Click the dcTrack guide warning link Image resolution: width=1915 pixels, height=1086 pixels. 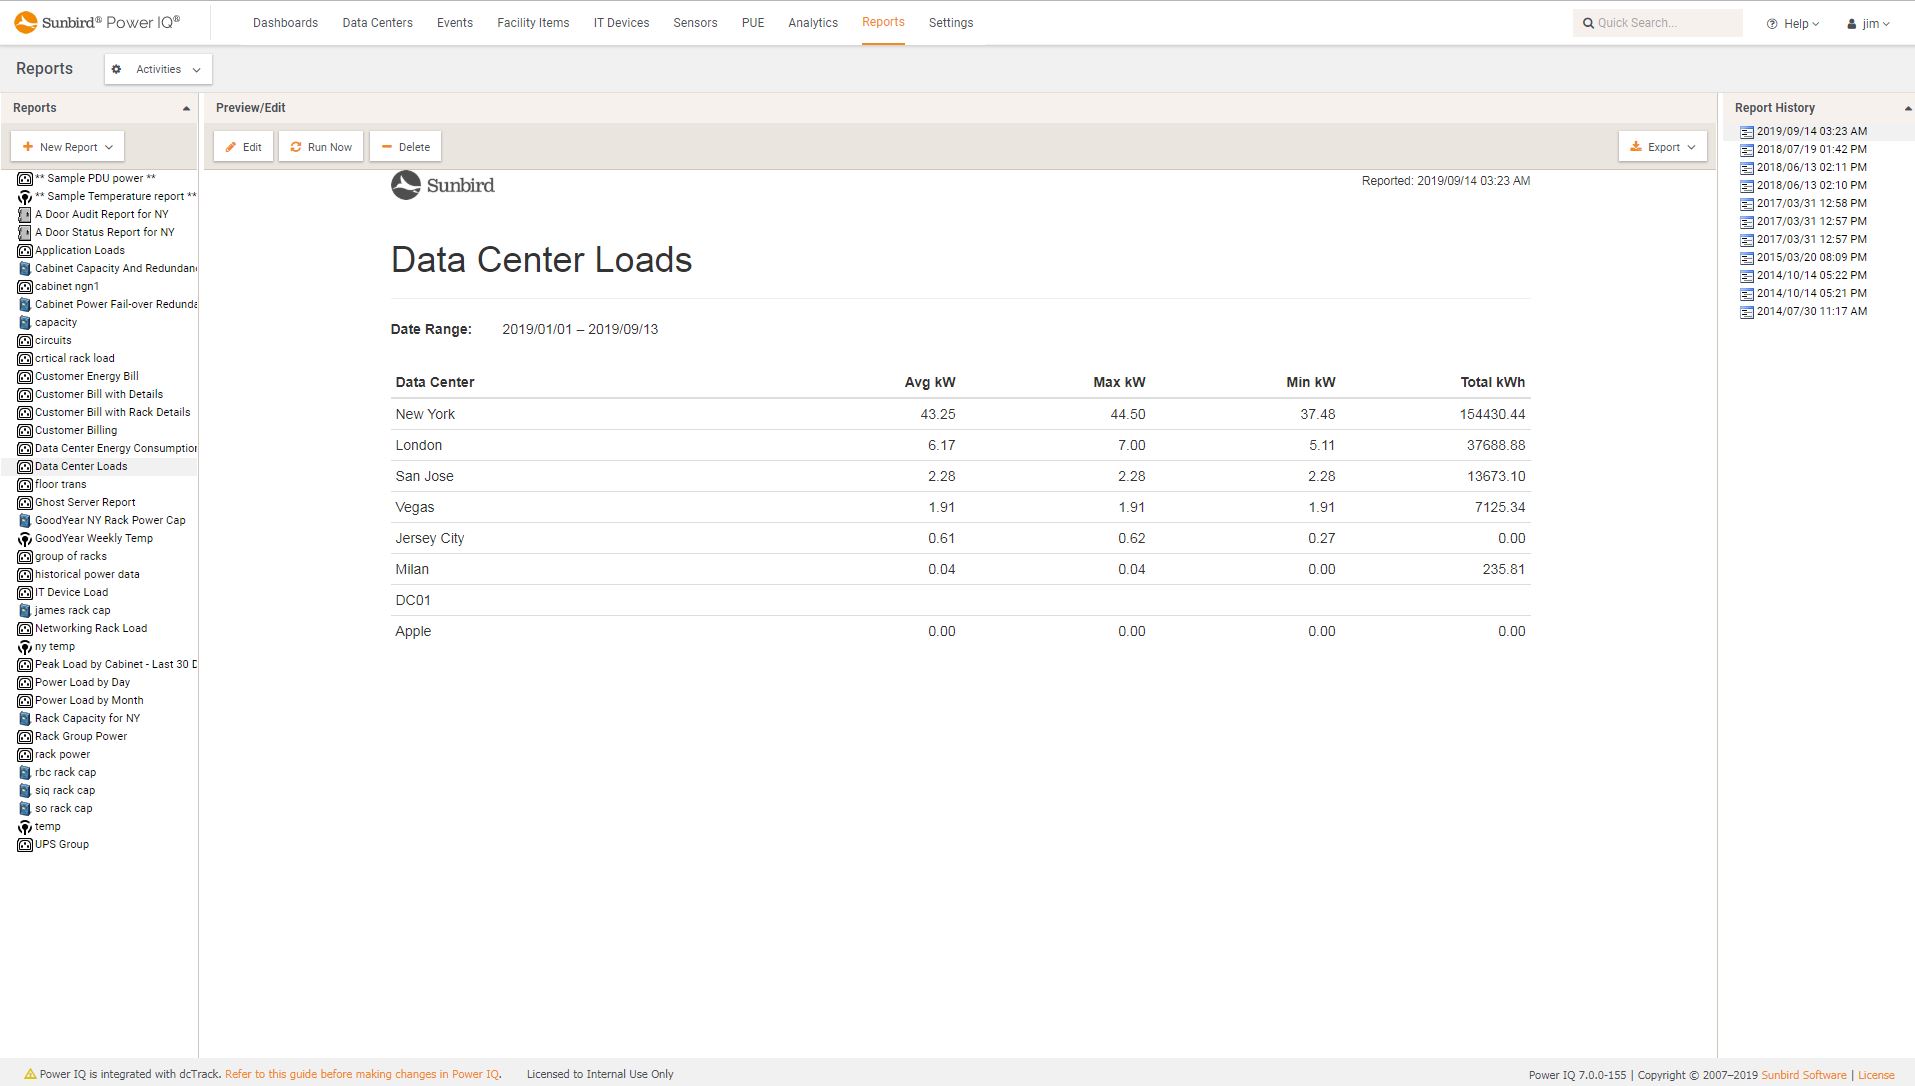(x=362, y=1073)
